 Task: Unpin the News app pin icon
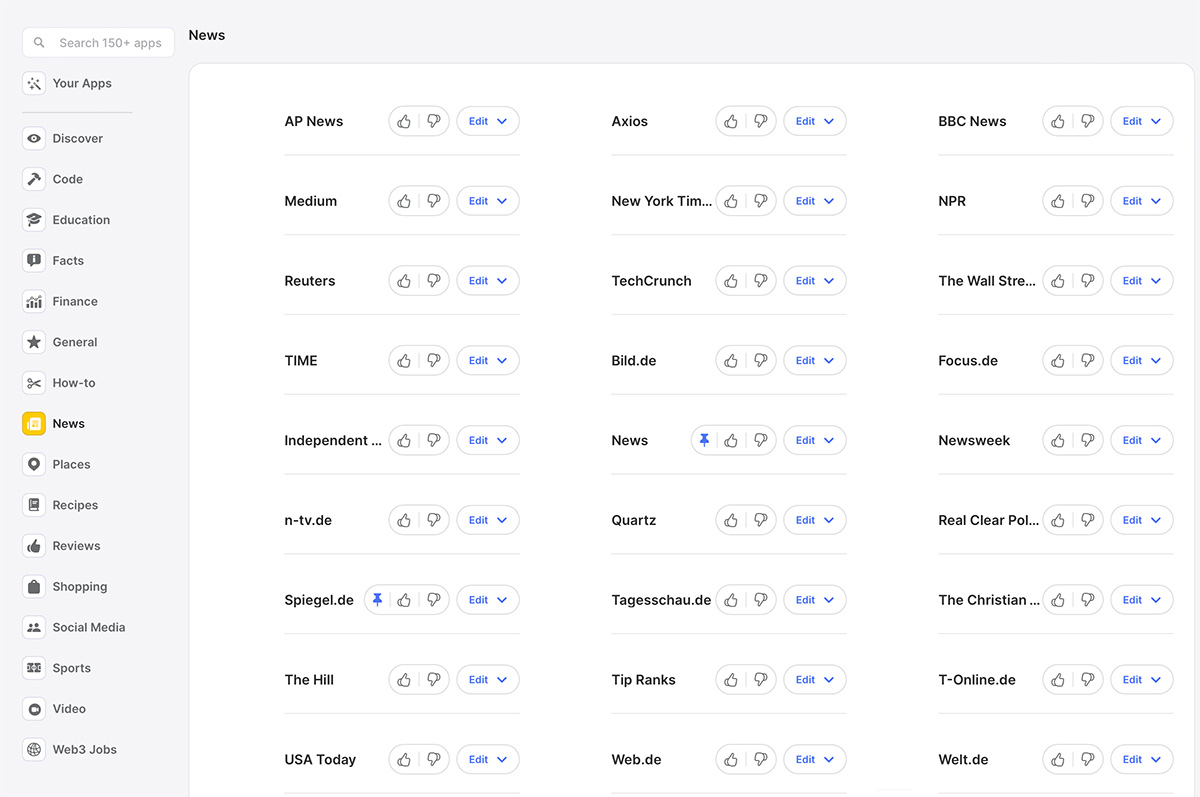click(704, 440)
